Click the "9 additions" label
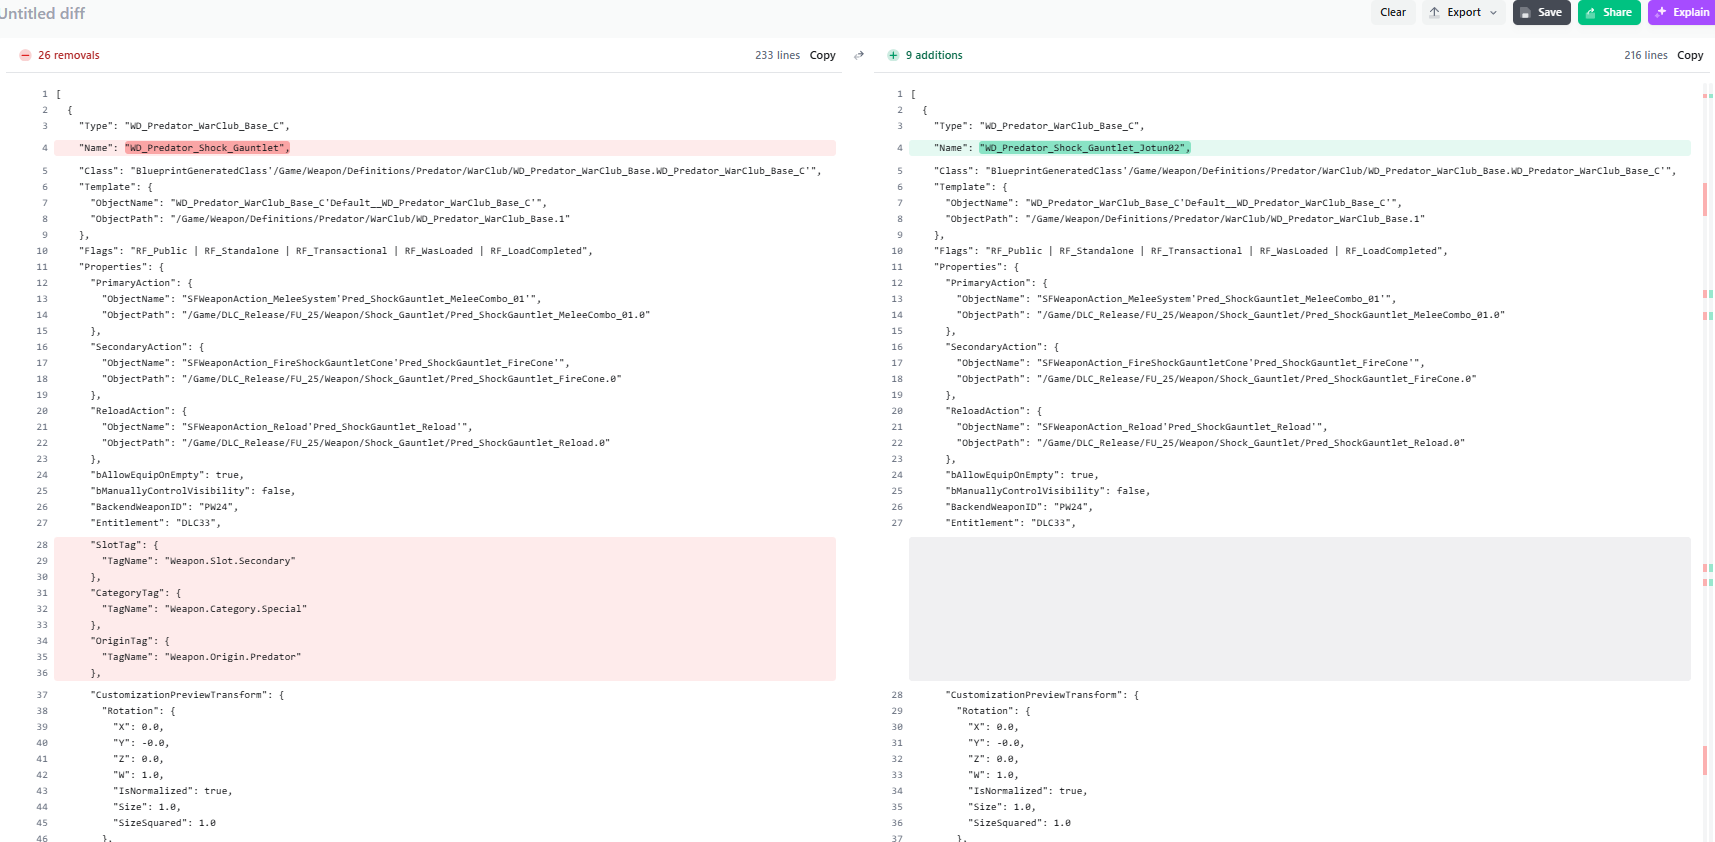The width and height of the screenshot is (1715, 842). coord(934,56)
